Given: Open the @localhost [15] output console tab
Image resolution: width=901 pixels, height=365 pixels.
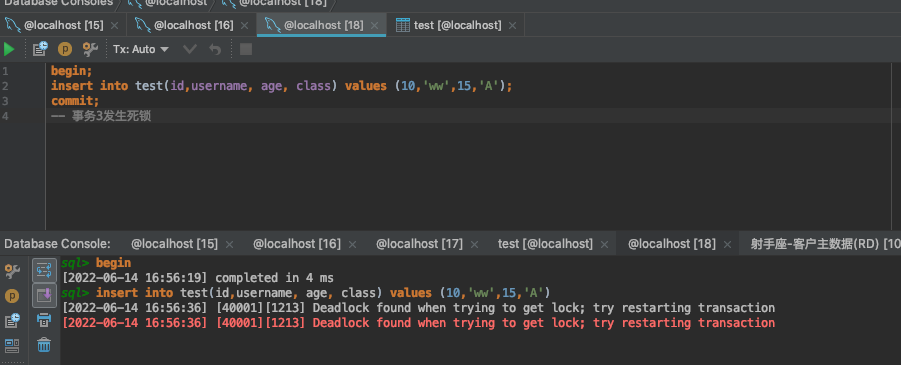Looking at the screenshot, I should (174, 244).
